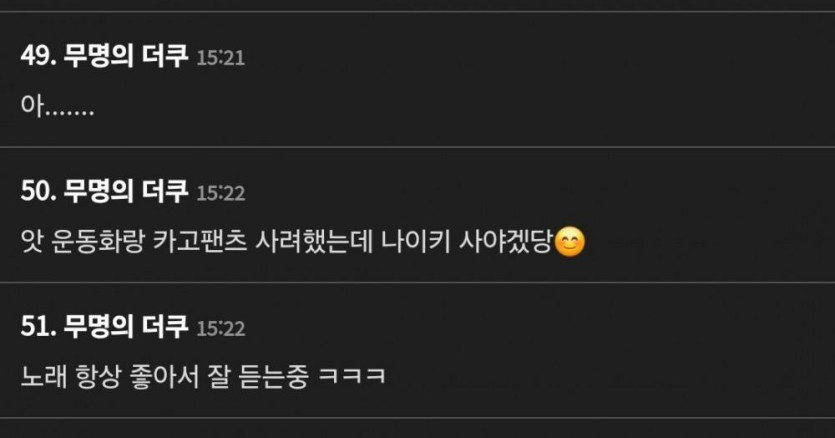Click the word 좋아서 in comment 51
Viewport: 835px width, 438px height.
click(165, 377)
